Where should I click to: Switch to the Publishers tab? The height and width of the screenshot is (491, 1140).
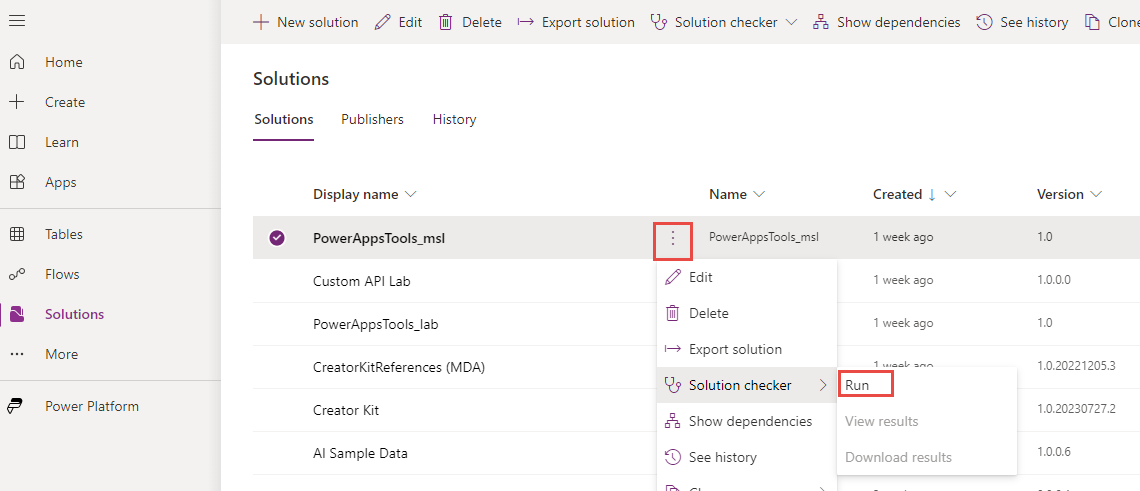coord(372,119)
